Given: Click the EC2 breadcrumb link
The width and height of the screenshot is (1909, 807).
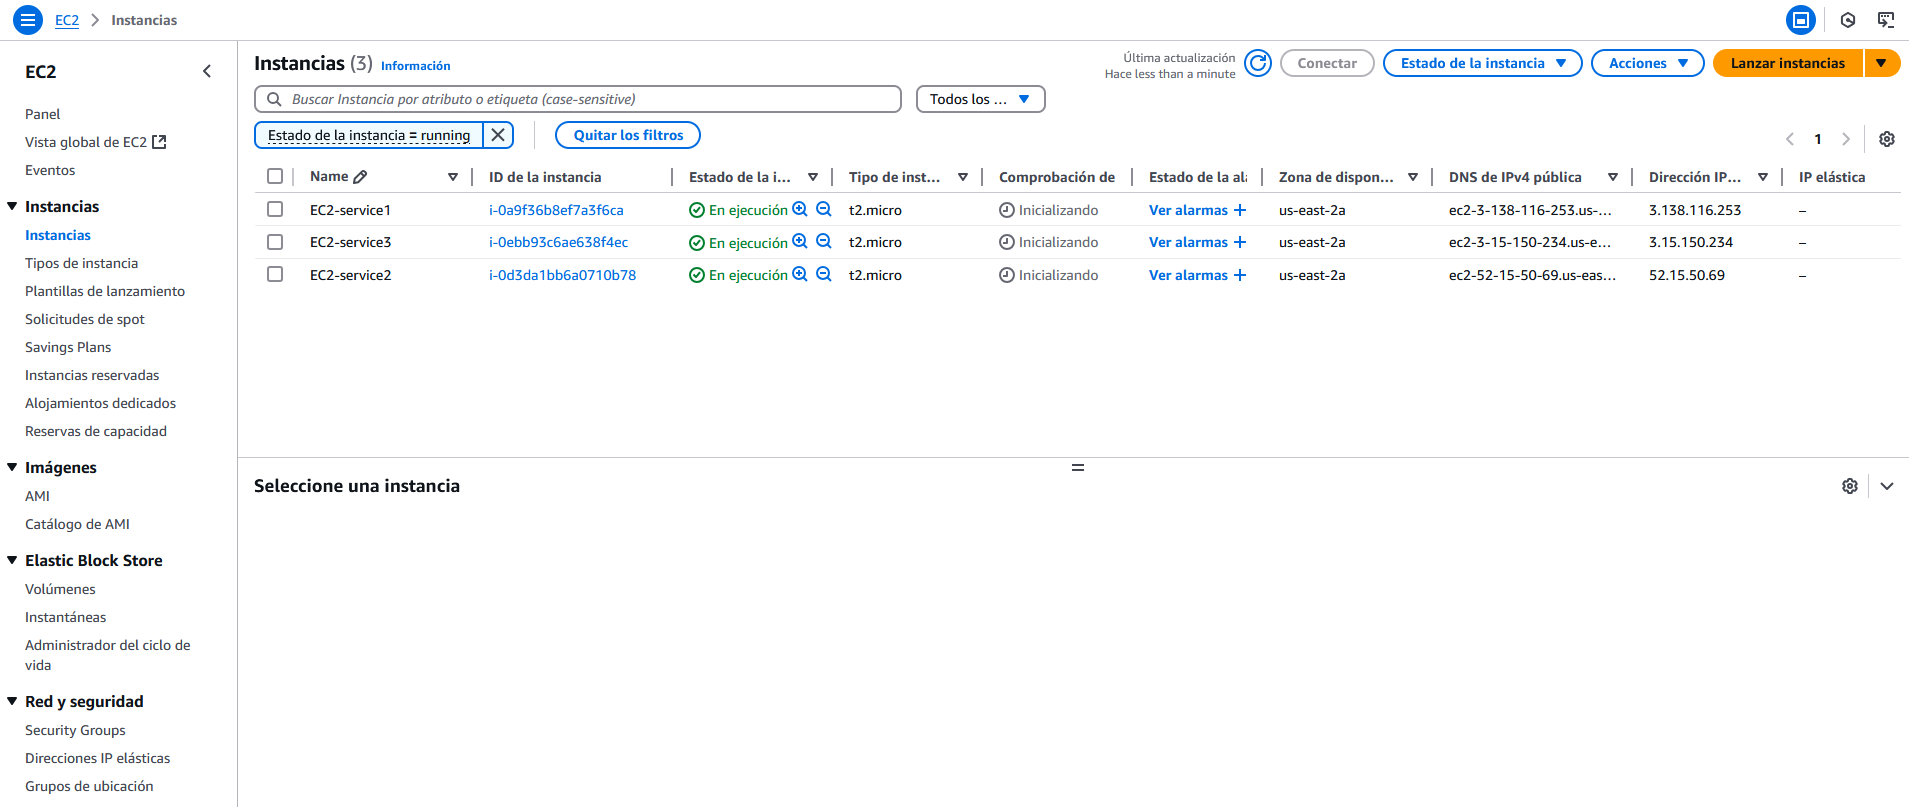Looking at the screenshot, I should [67, 20].
